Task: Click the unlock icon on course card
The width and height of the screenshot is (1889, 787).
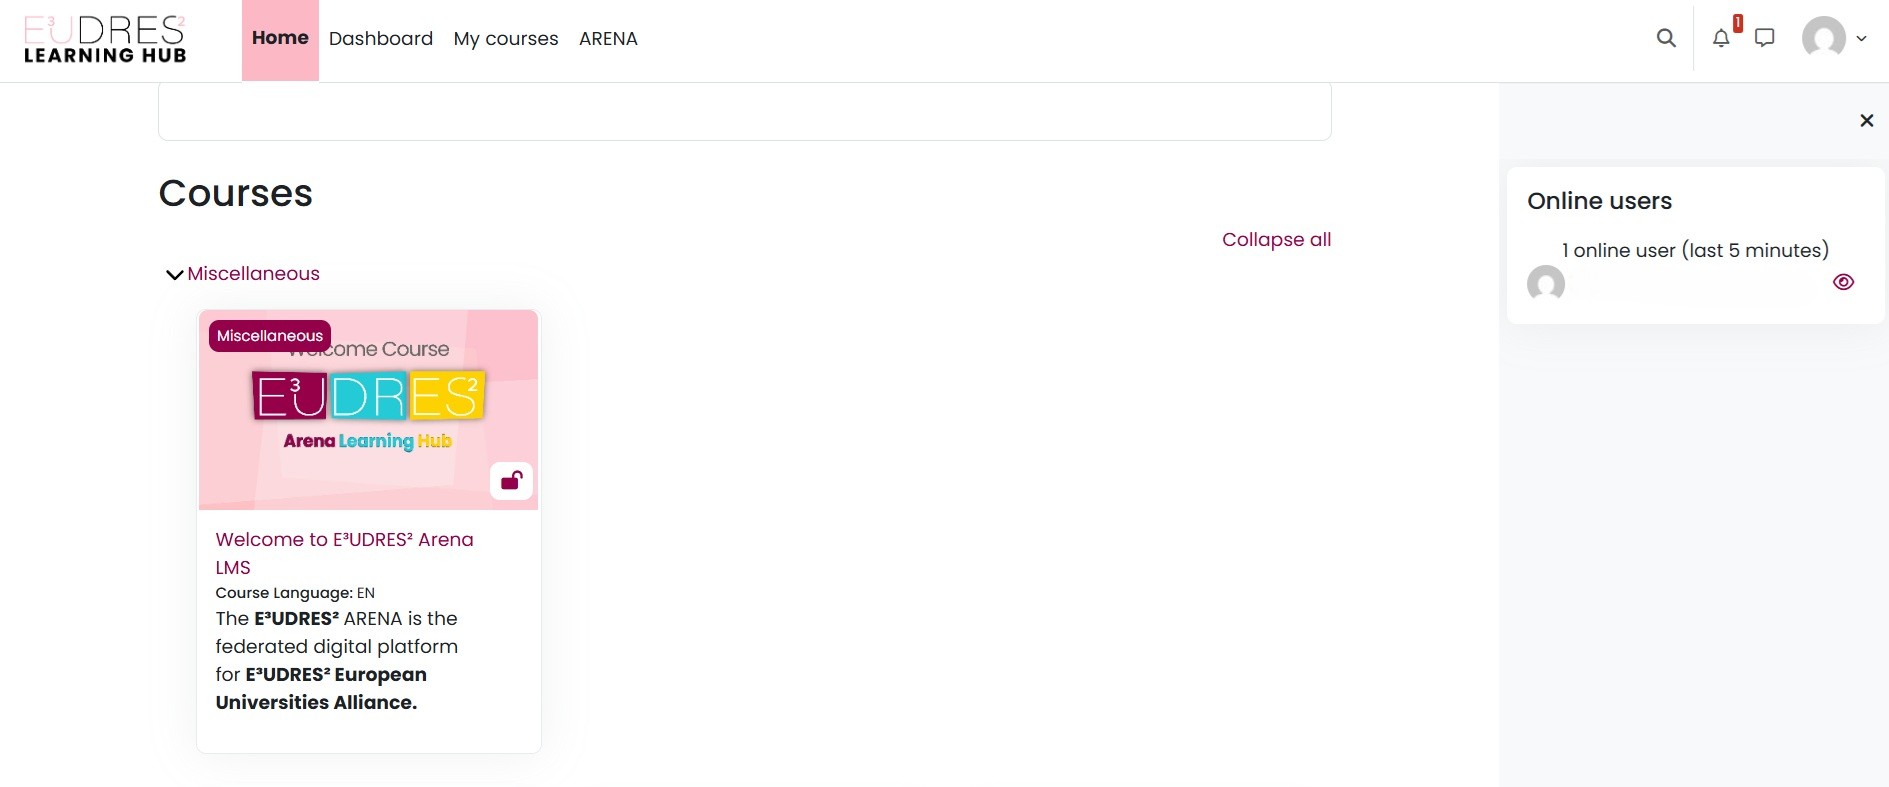Action: (511, 481)
